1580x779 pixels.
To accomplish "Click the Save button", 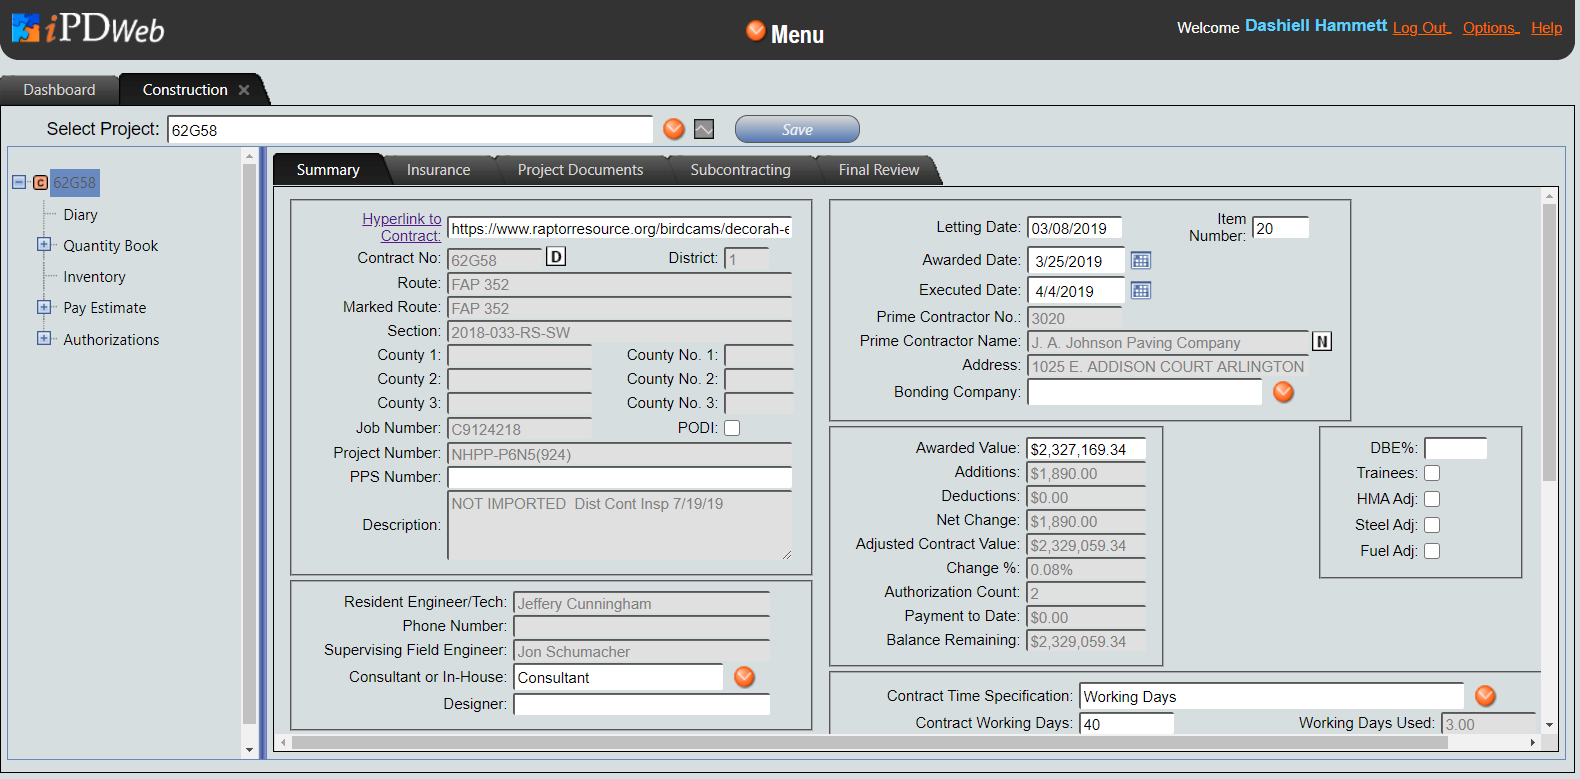I will 797,129.
